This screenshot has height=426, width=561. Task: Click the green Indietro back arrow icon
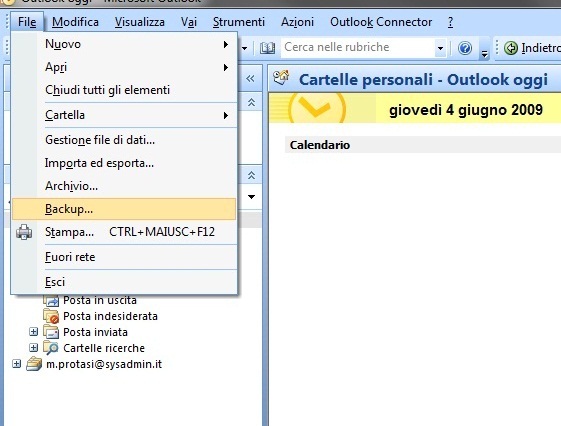(511, 48)
